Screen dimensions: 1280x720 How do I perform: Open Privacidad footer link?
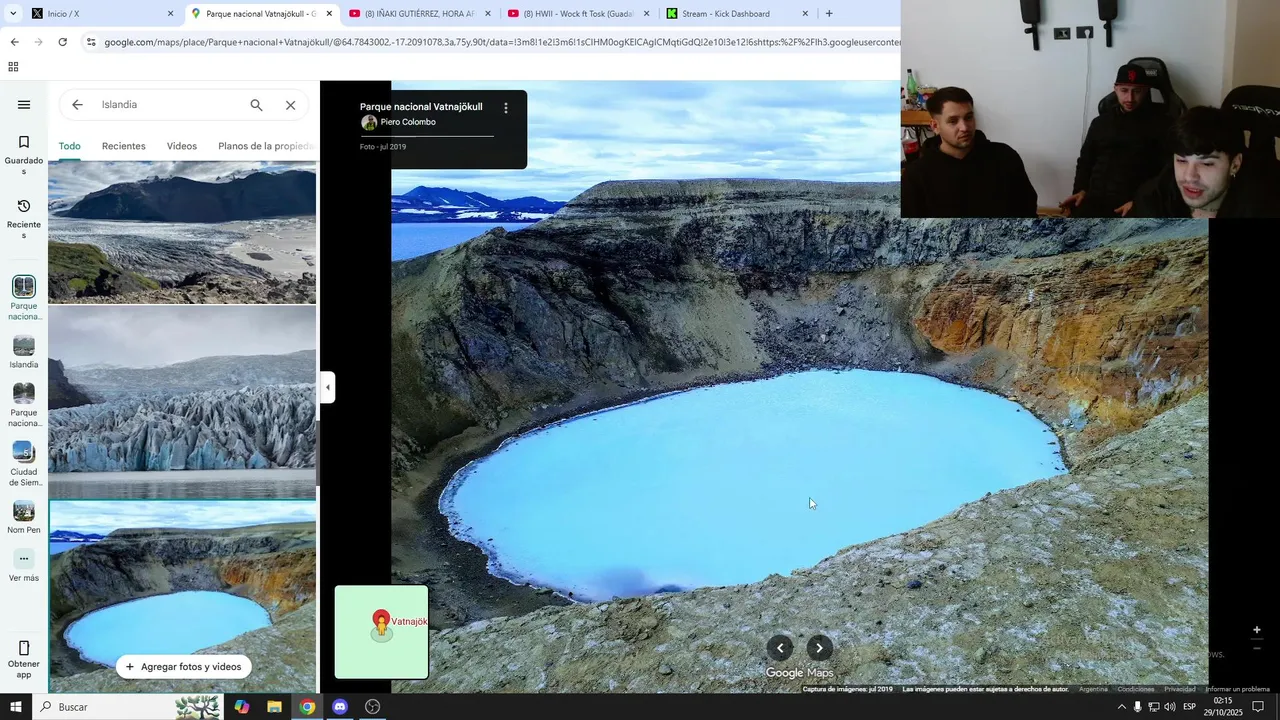click(1180, 689)
